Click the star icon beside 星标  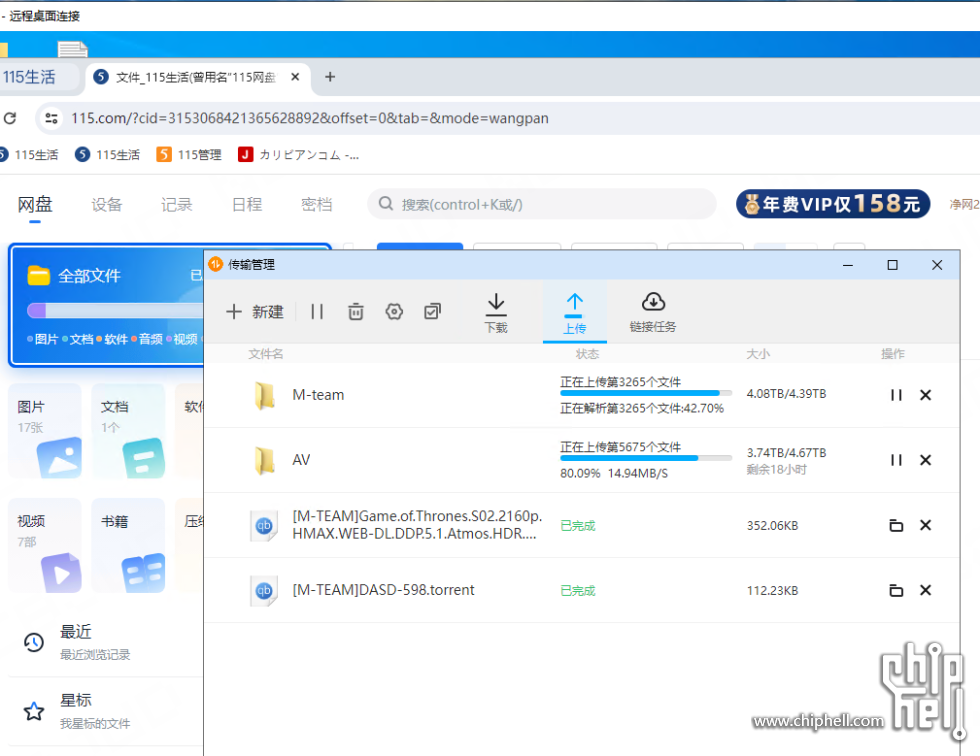coord(34,711)
